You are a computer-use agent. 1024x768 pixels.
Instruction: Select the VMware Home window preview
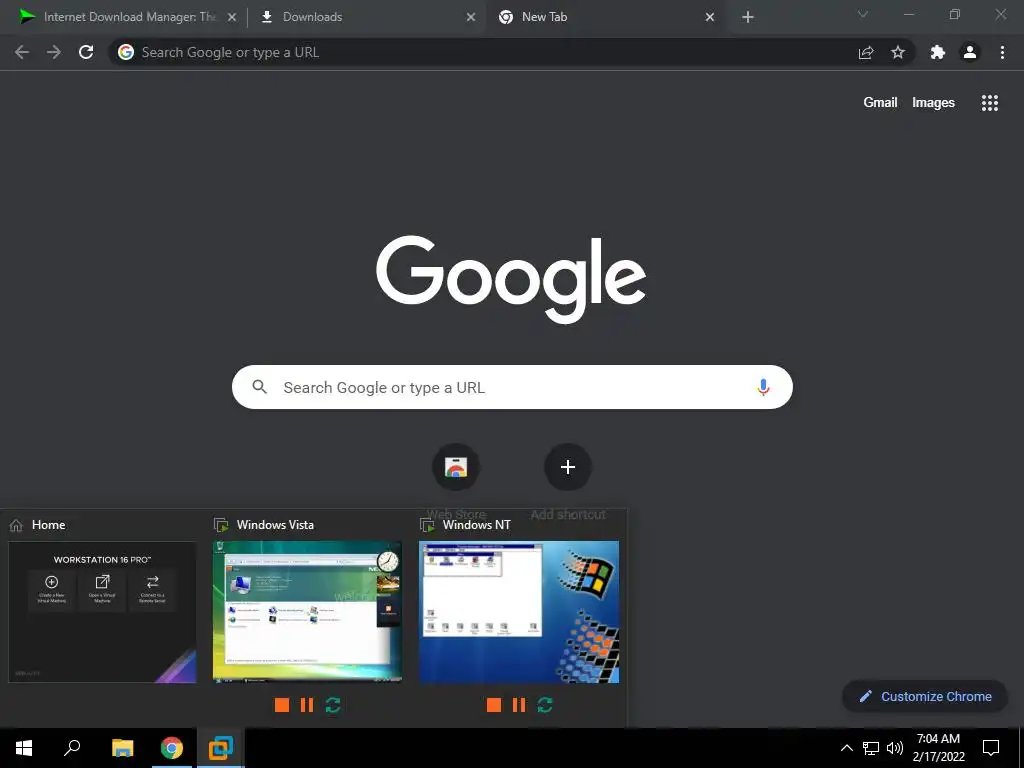pyautogui.click(x=102, y=612)
